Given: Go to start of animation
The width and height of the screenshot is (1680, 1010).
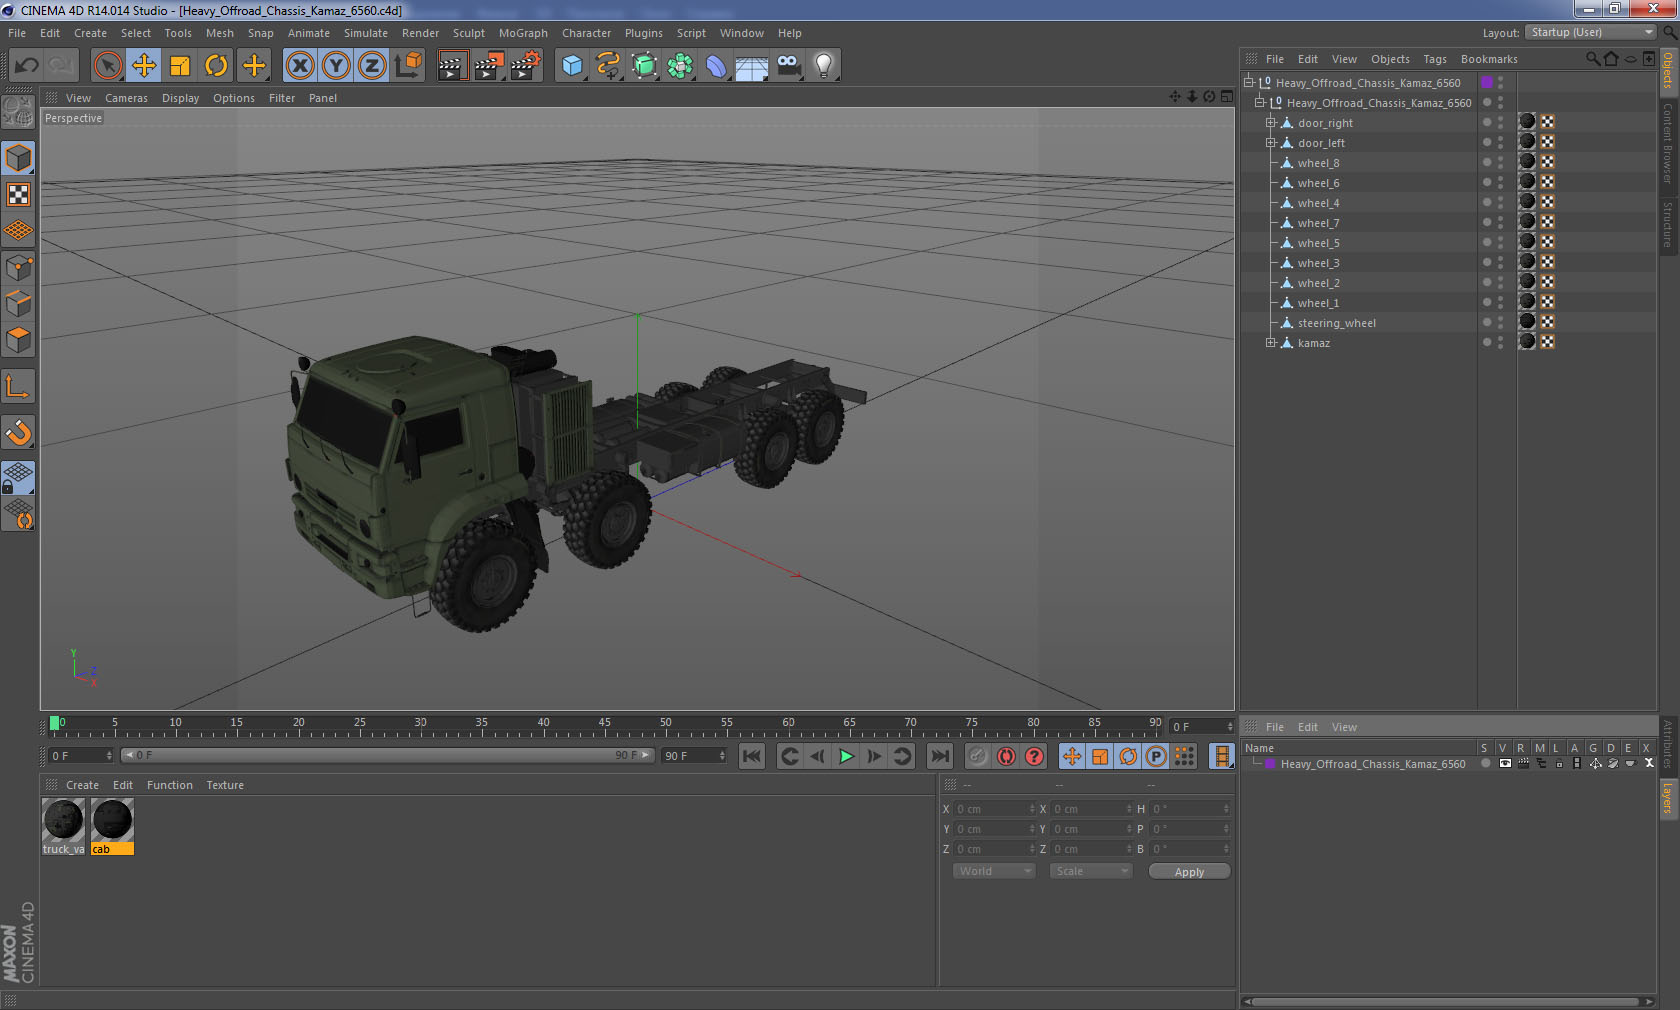Looking at the screenshot, I should click(x=752, y=756).
